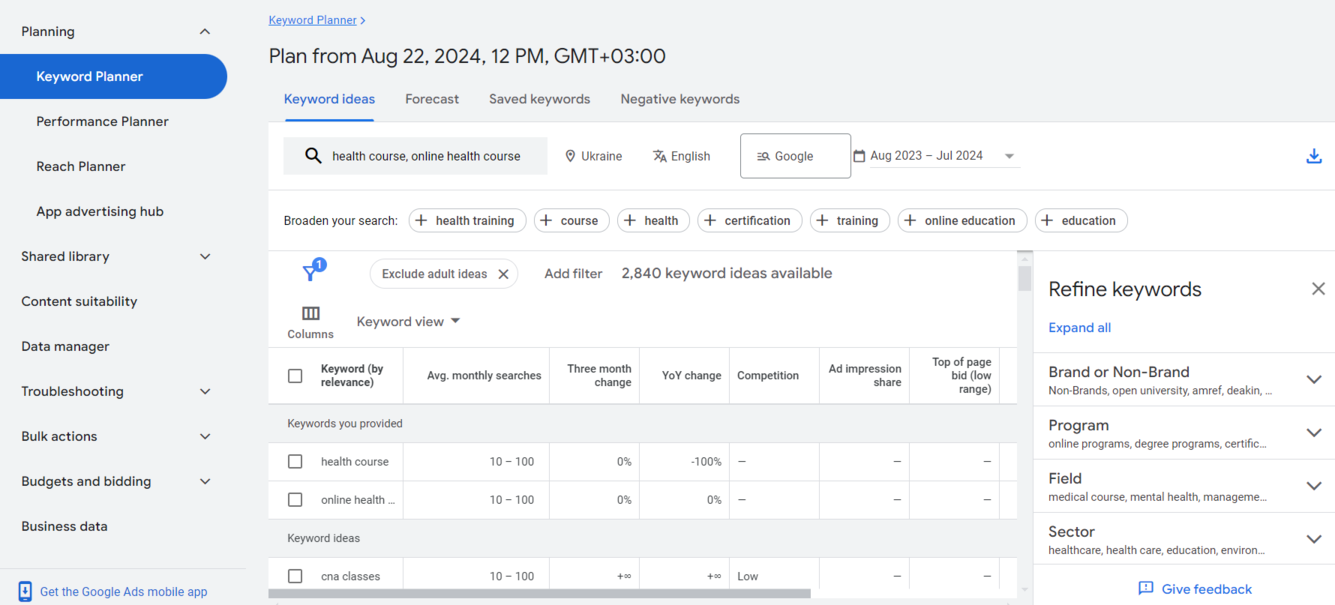Add 'online education' broaden search chip
This screenshot has width=1335, height=605.
(962, 221)
